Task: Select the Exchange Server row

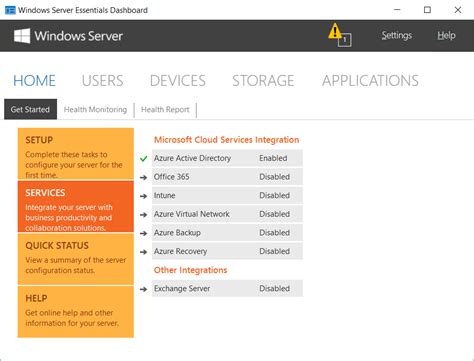Action: pyautogui.click(x=227, y=288)
